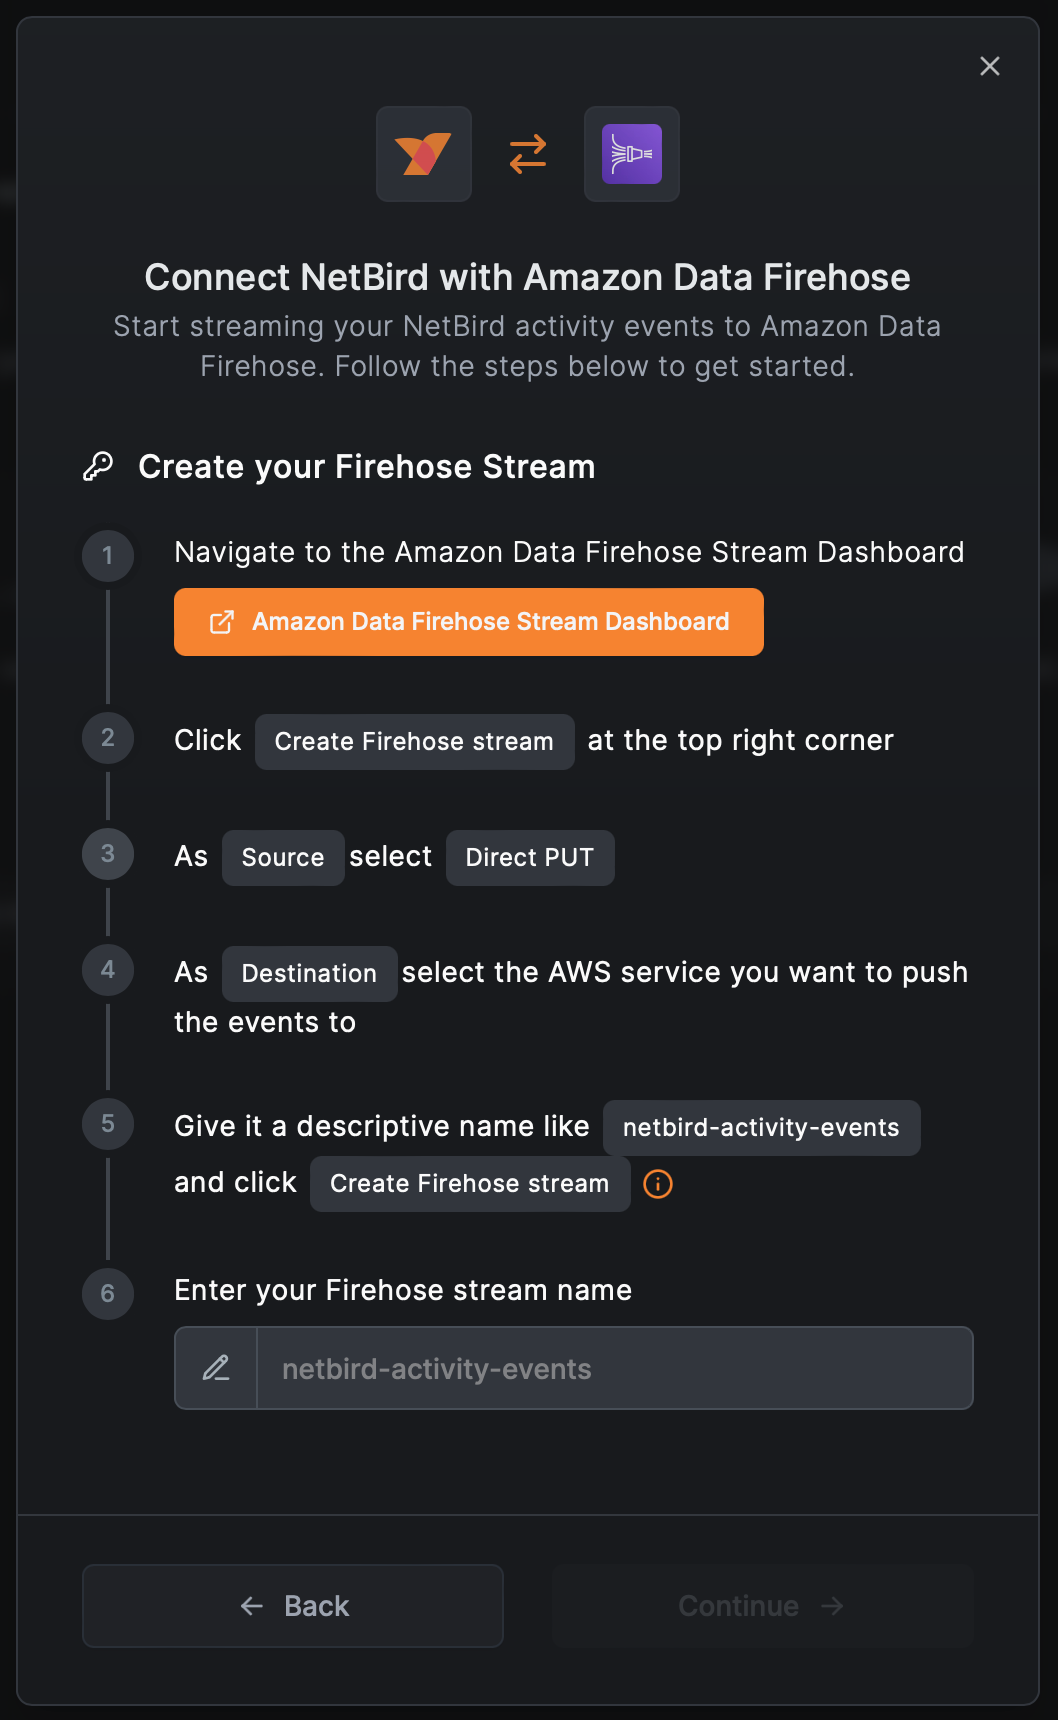Click the pencil edit icon in the stream name field
Screen dimensions: 1058x1720
[x=215, y=1368]
